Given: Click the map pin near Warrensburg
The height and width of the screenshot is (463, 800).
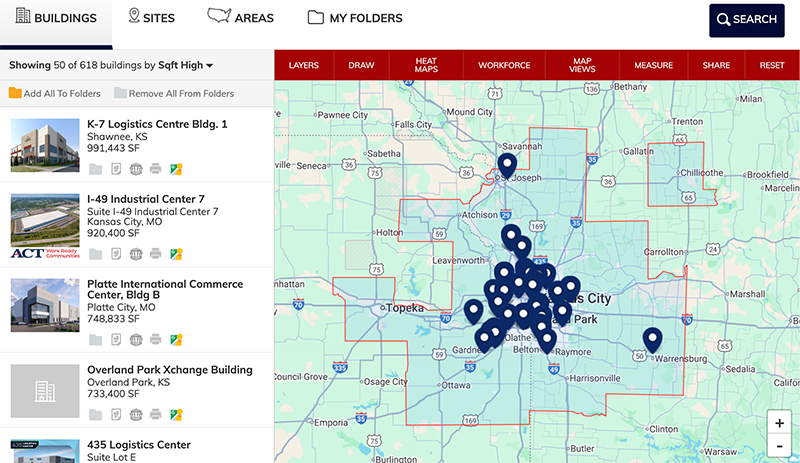Looking at the screenshot, I should tap(652, 339).
